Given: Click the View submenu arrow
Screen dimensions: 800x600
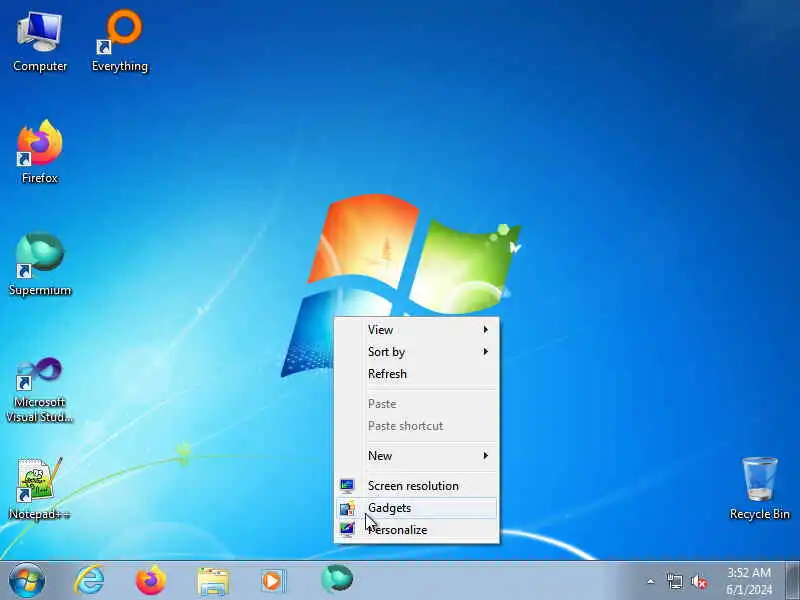Looking at the screenshot, I should (486, 330).
